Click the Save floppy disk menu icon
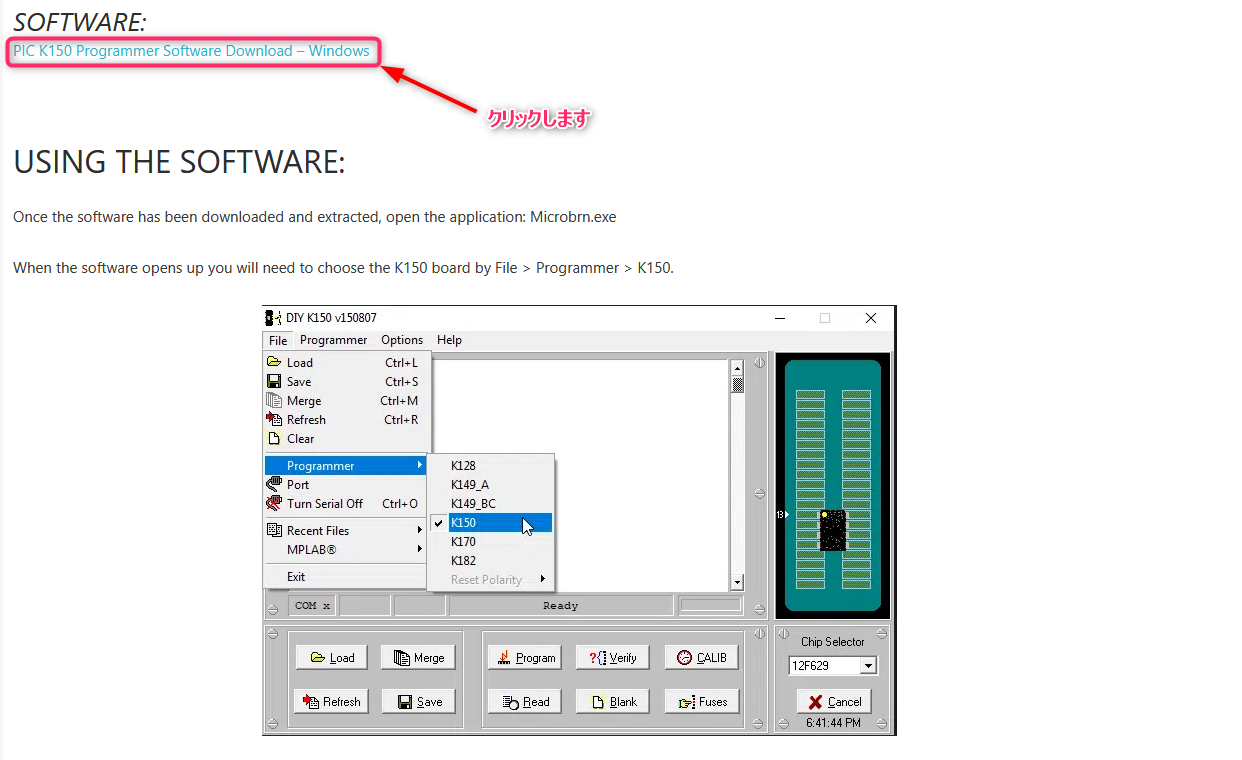 tap(274, 381)
